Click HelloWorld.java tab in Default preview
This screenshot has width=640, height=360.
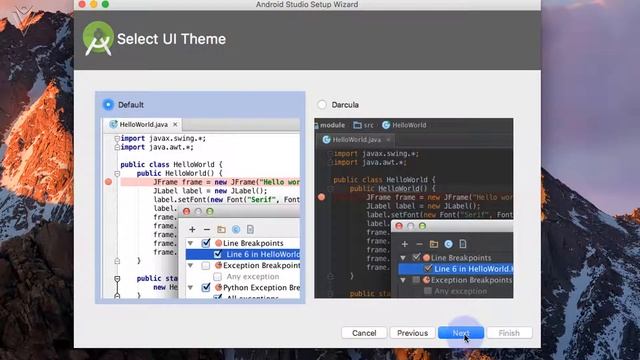click(x=144, y=124)
